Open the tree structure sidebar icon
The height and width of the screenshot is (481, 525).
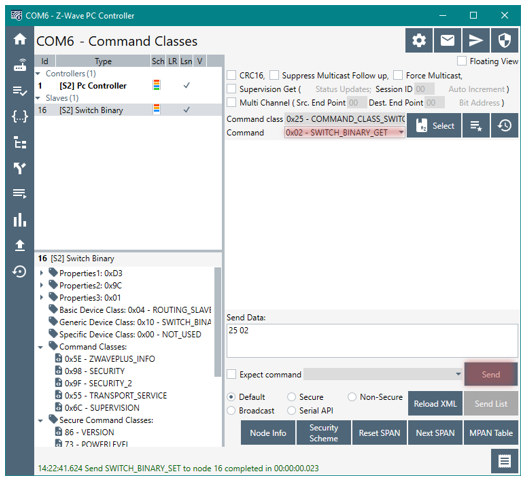(x=20, y=142)
